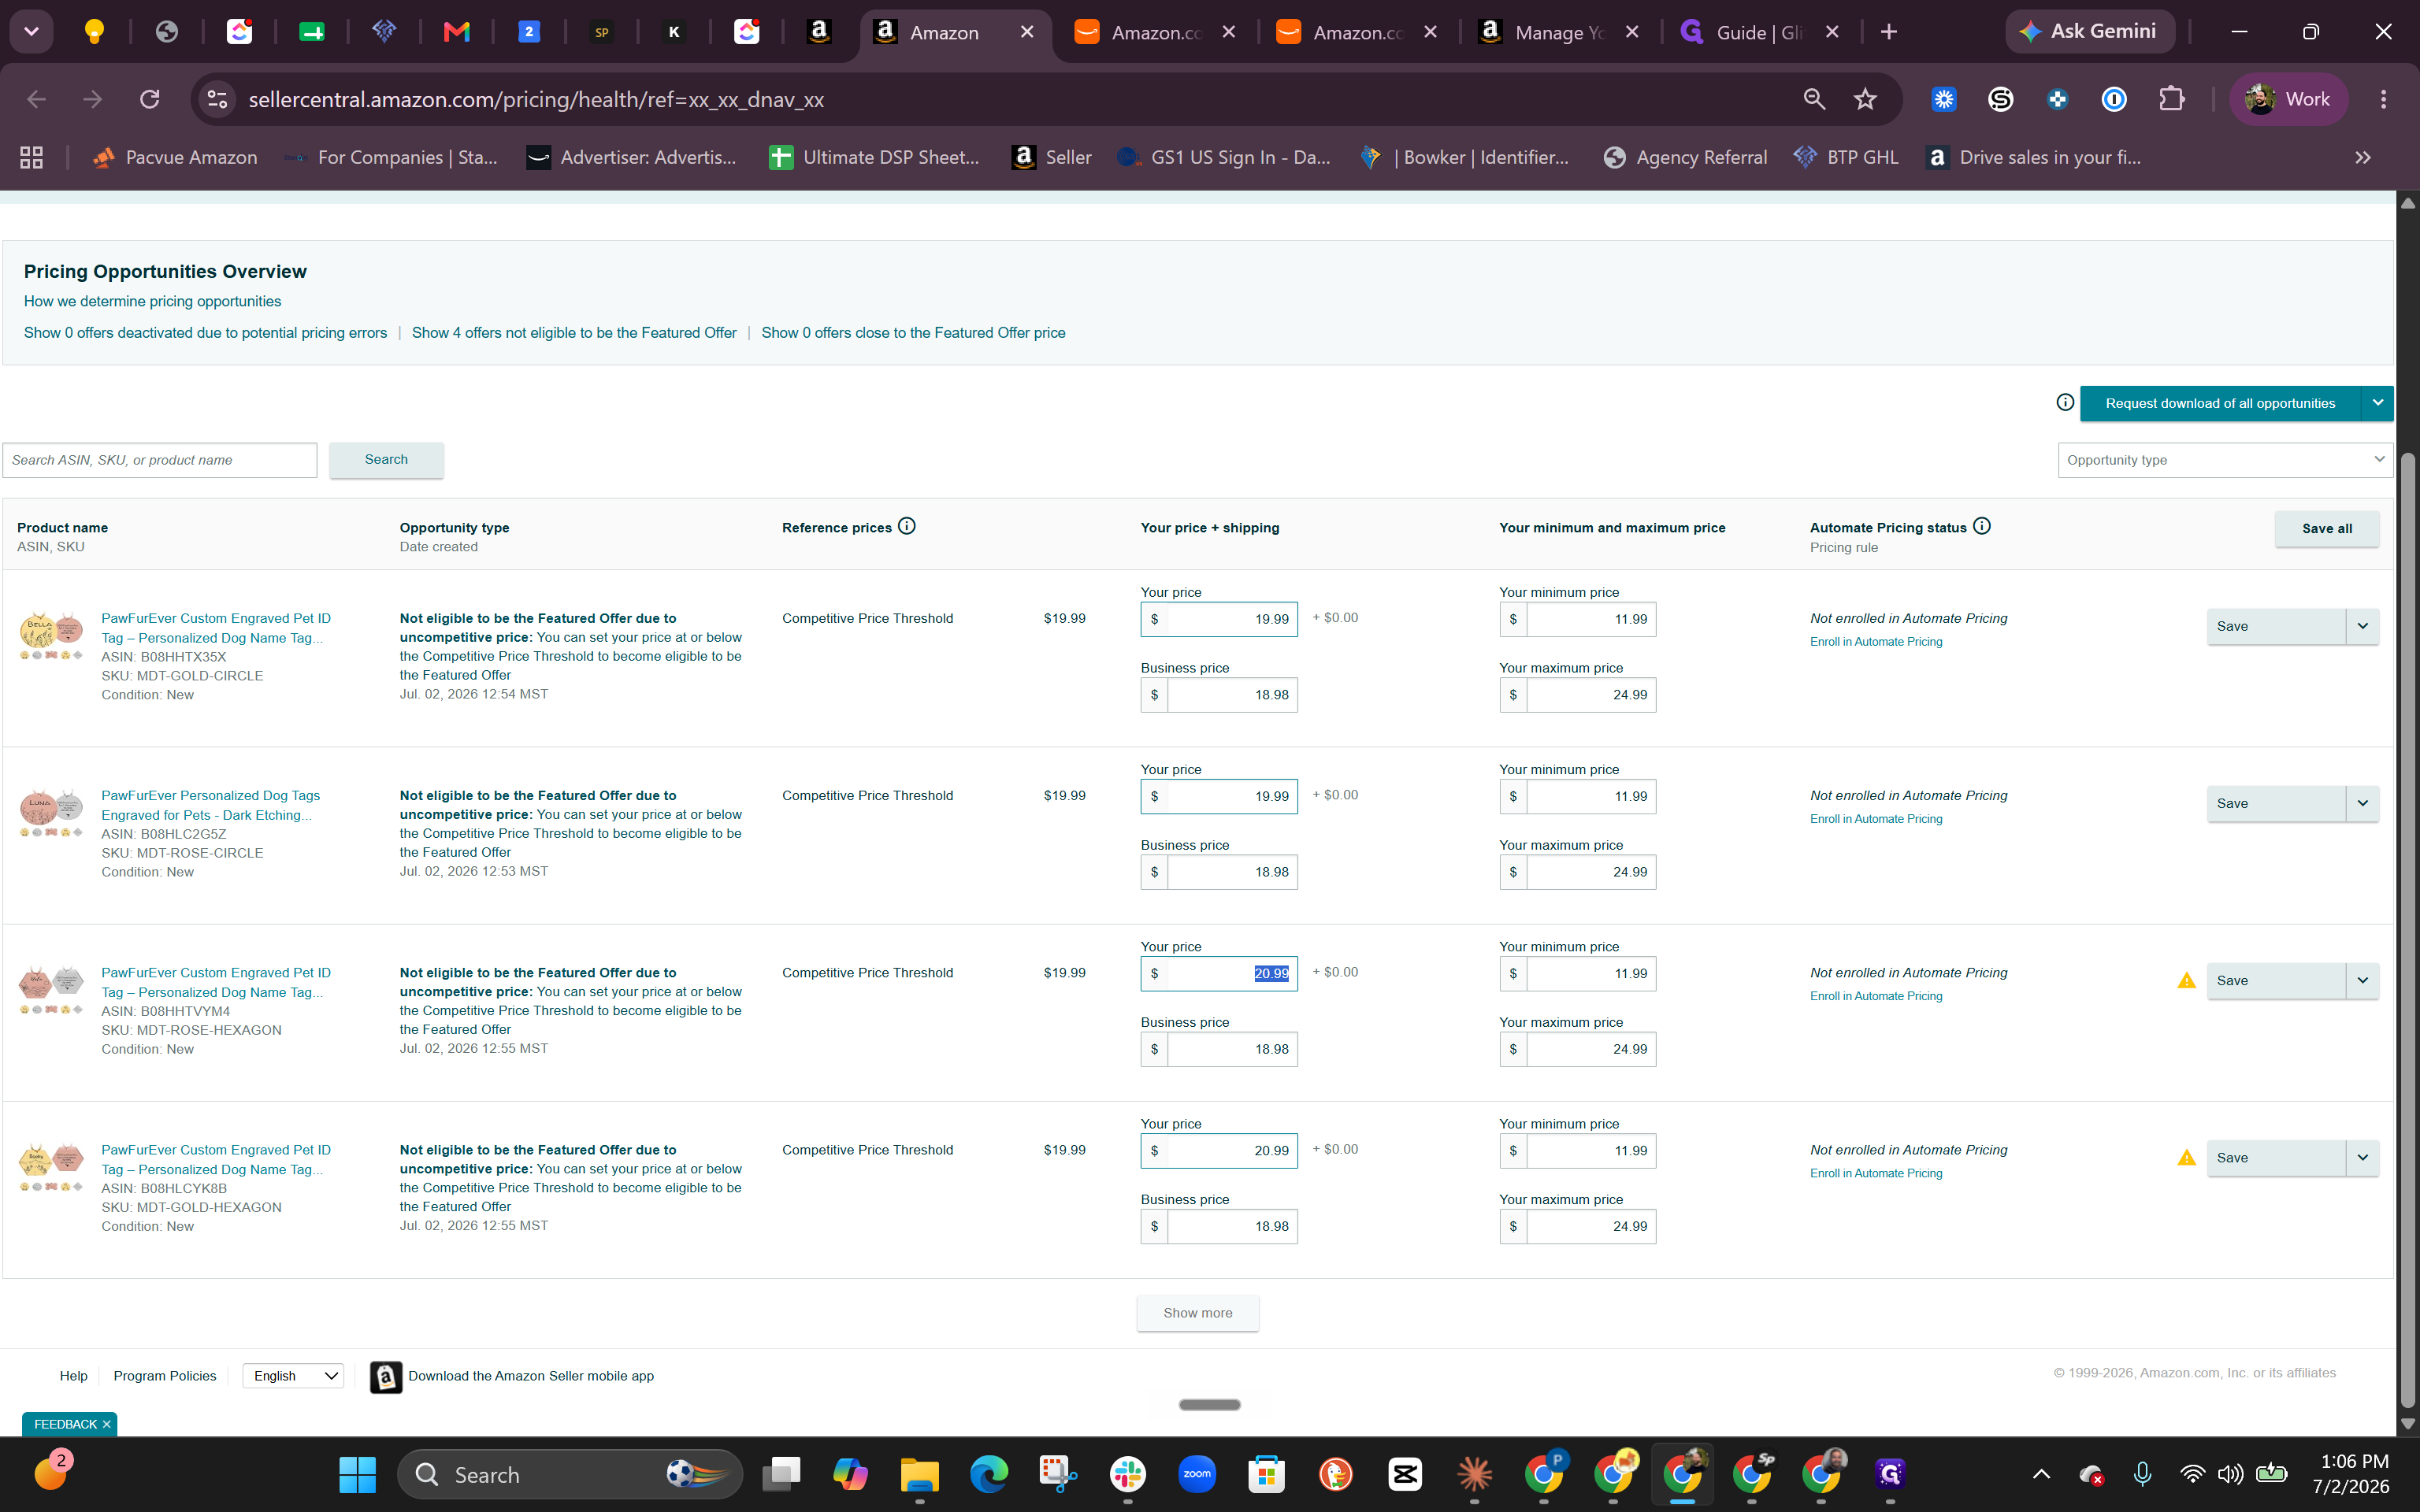Switch to the Manage tab
The height and width of the screenshot is (1512, 2420).
(x=1559, y=32)
